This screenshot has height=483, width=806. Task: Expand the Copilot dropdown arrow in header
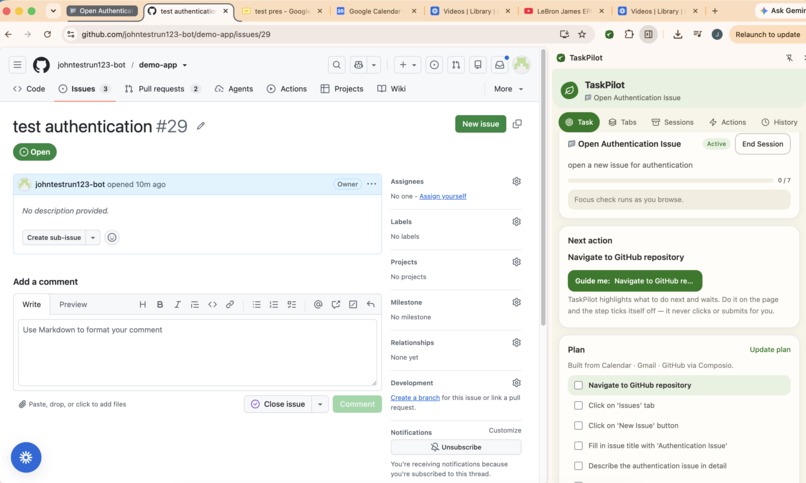point(374,65)
